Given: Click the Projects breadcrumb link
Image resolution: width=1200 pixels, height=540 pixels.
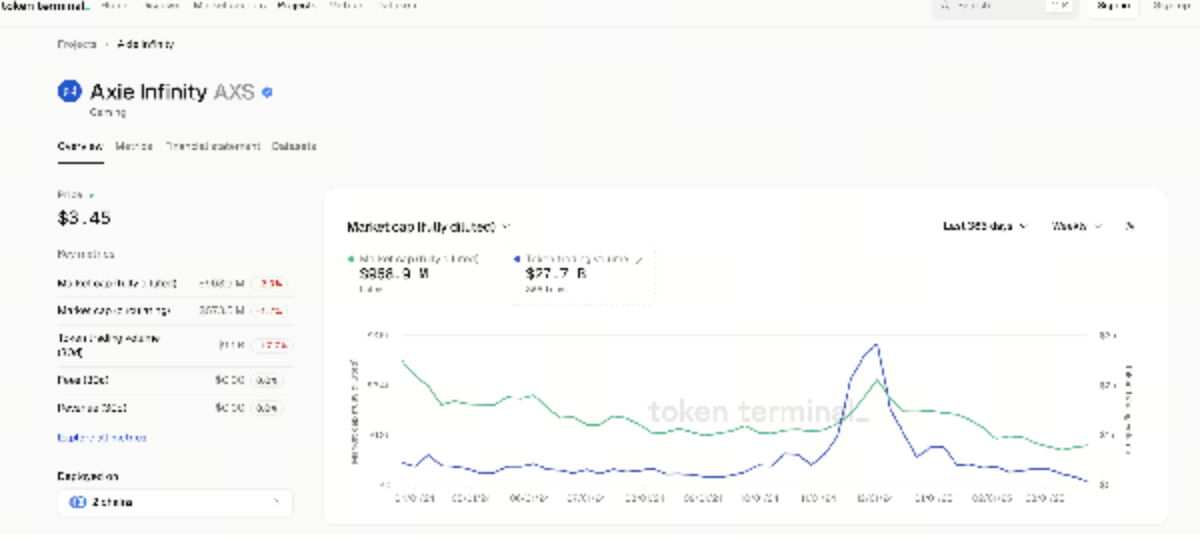Looking at the screenshot, I should (77, 45).
